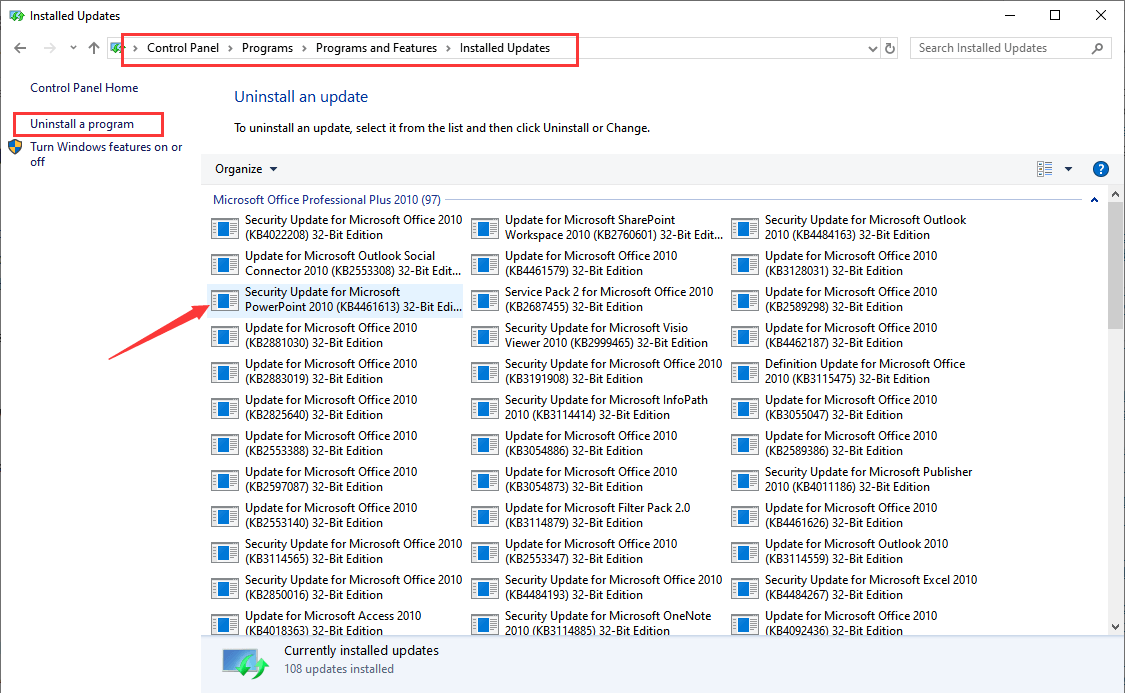Click the Forward navigation arrow
This screenshot has height=693, width=1125.
coord(50,48)
